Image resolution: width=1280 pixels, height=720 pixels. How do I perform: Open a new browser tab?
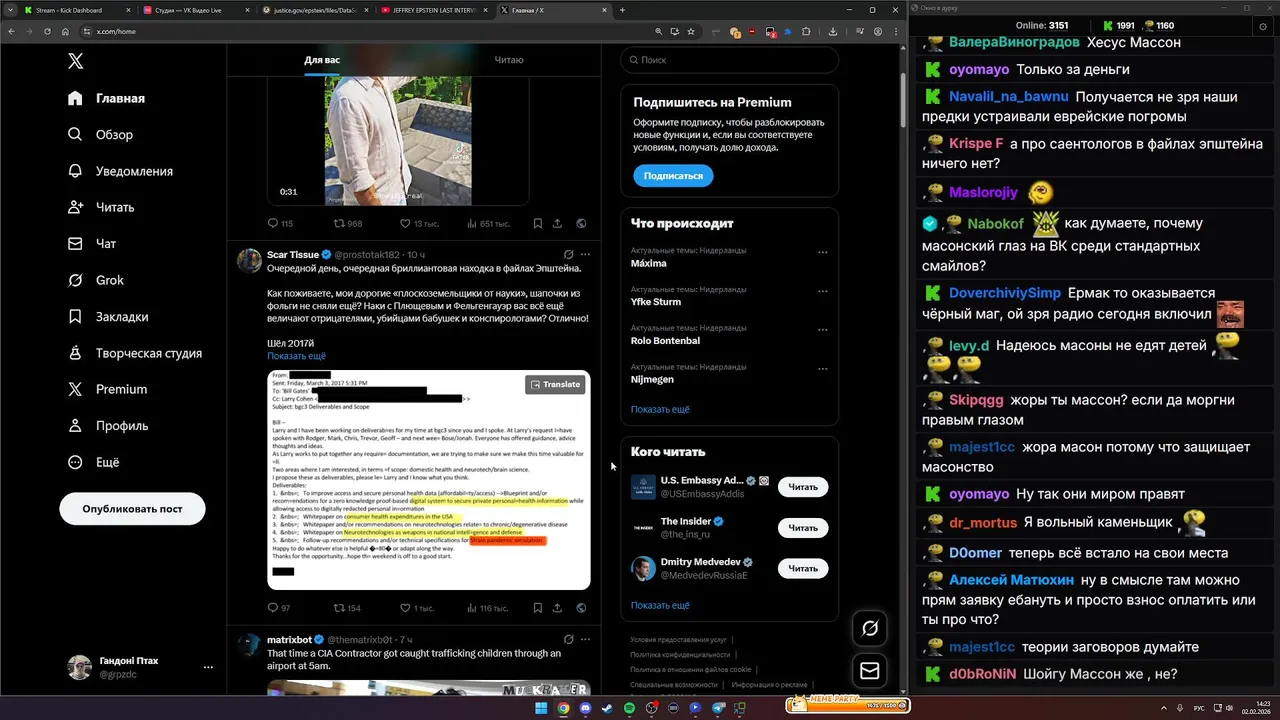click(622, 10)
